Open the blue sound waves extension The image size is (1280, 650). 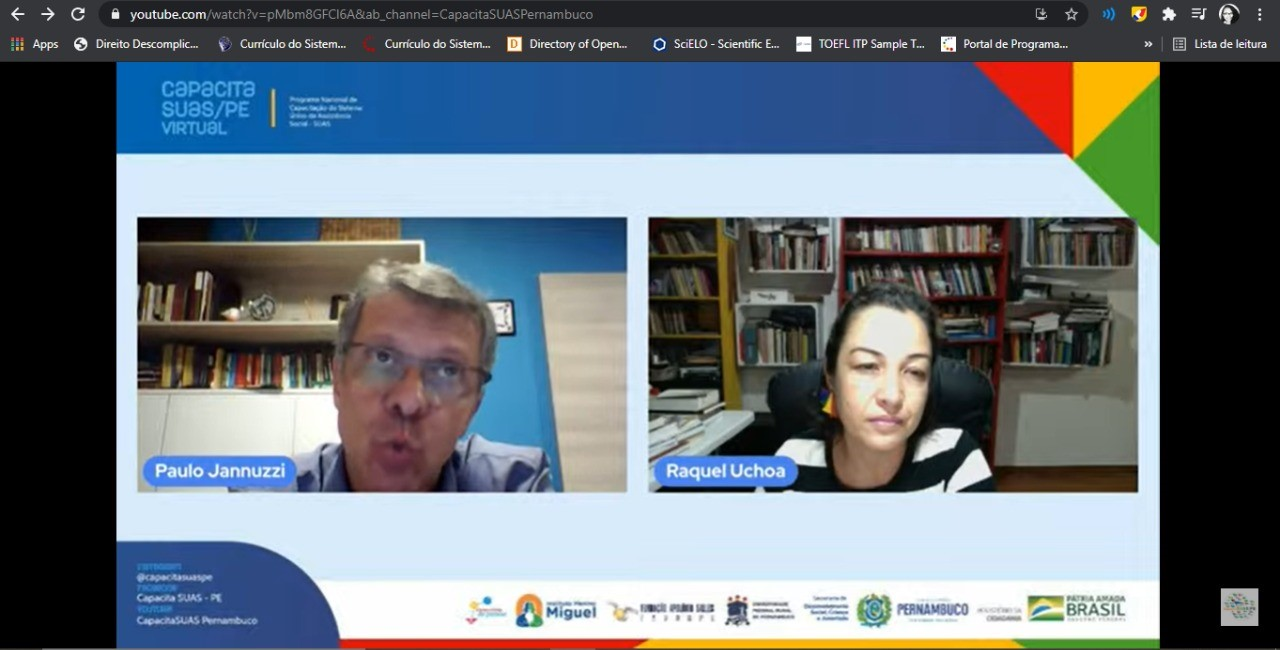(1109, 14)
